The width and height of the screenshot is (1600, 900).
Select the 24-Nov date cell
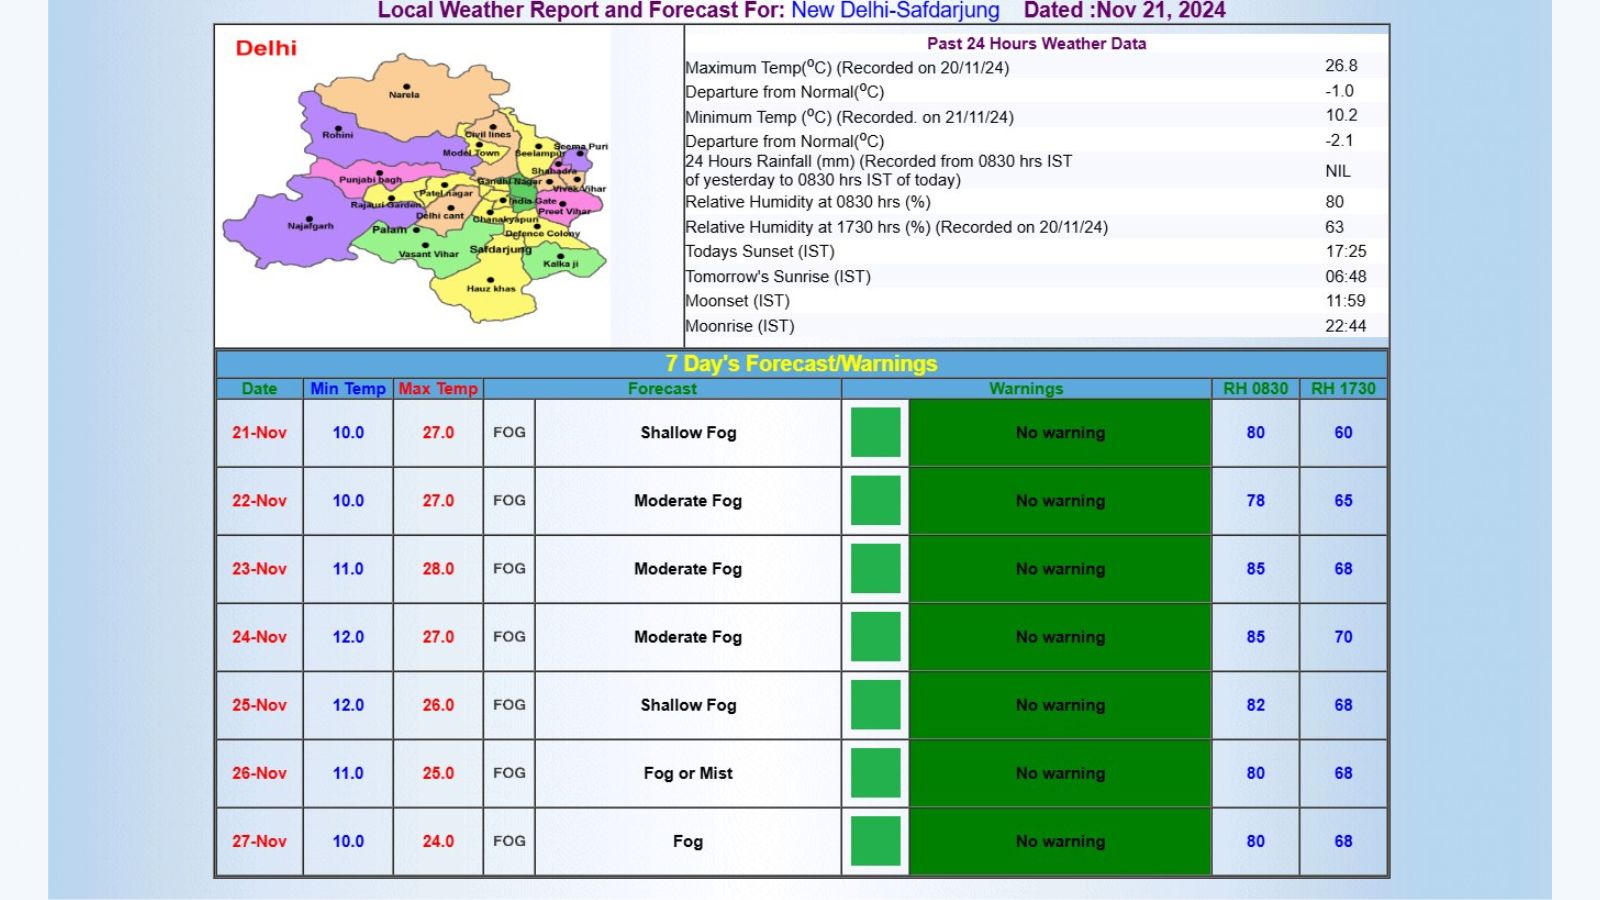pyautogui.click(x=259, y=637)
